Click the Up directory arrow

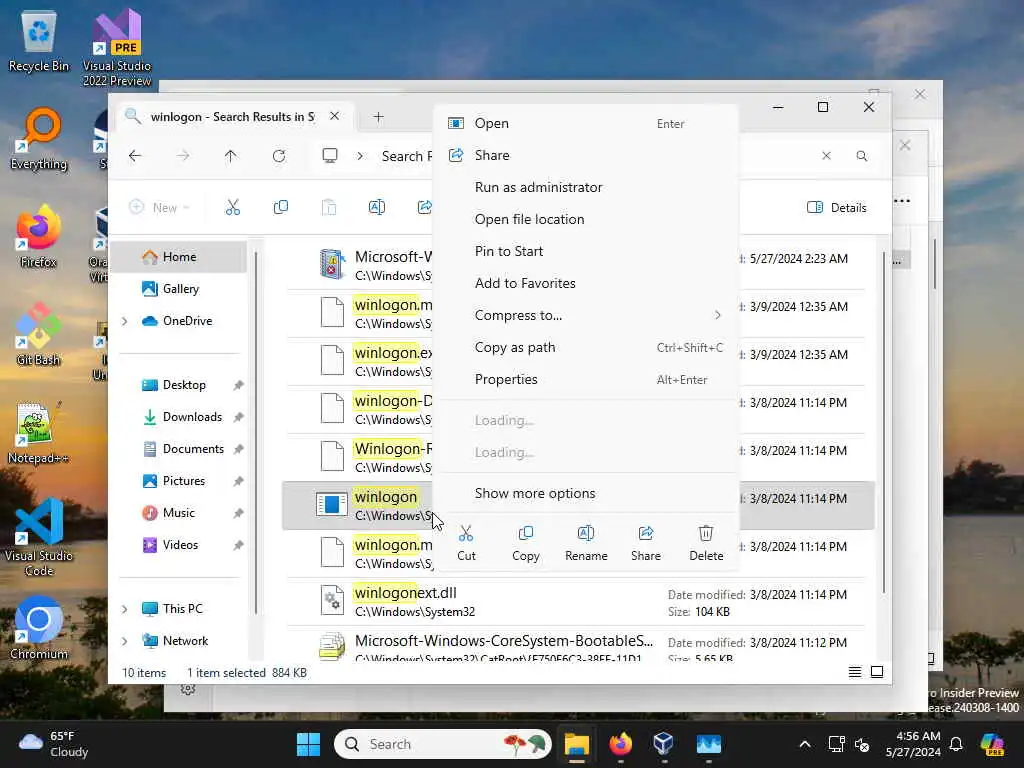point(231,156)
